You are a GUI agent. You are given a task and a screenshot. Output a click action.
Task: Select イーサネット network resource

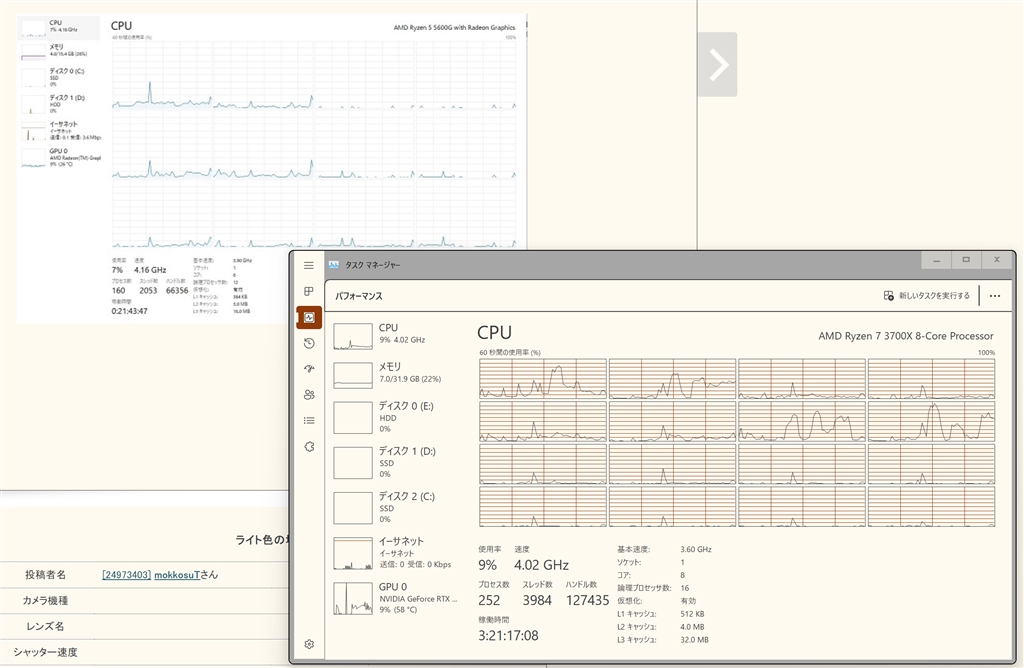pos(398,552)
